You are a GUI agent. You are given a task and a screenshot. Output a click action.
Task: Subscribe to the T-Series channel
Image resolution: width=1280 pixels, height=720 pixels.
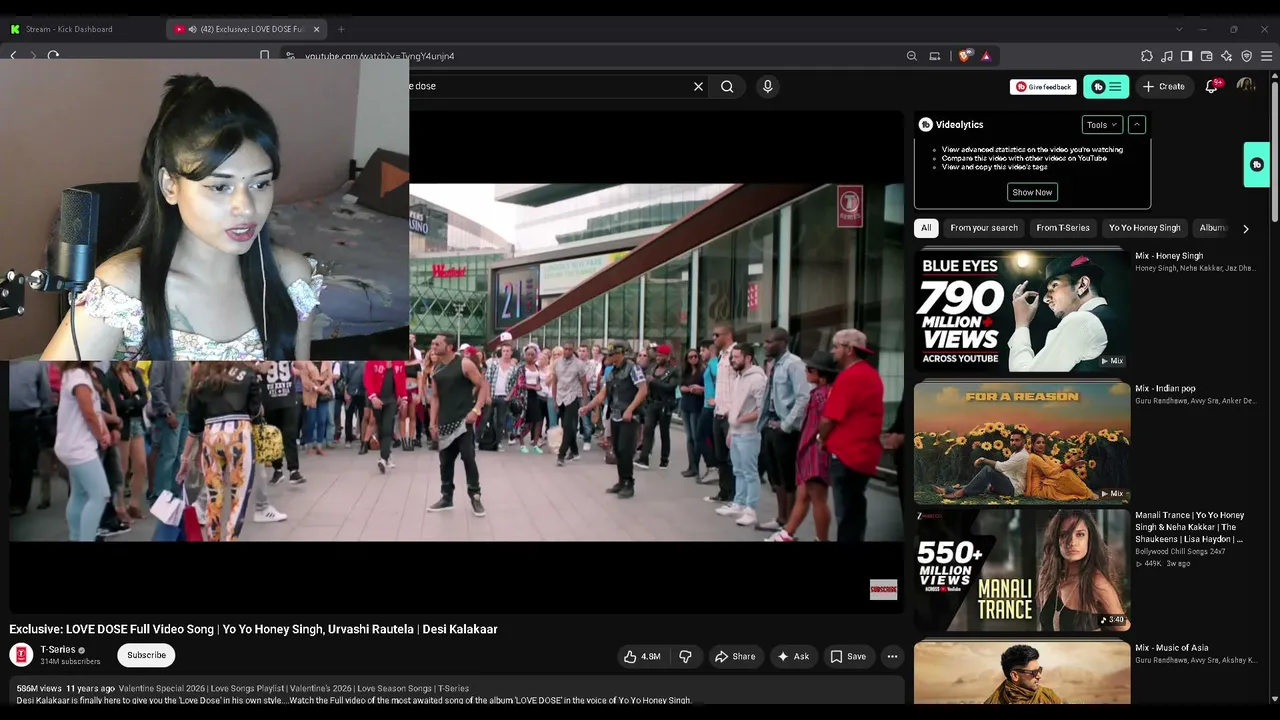coord(146,655)
